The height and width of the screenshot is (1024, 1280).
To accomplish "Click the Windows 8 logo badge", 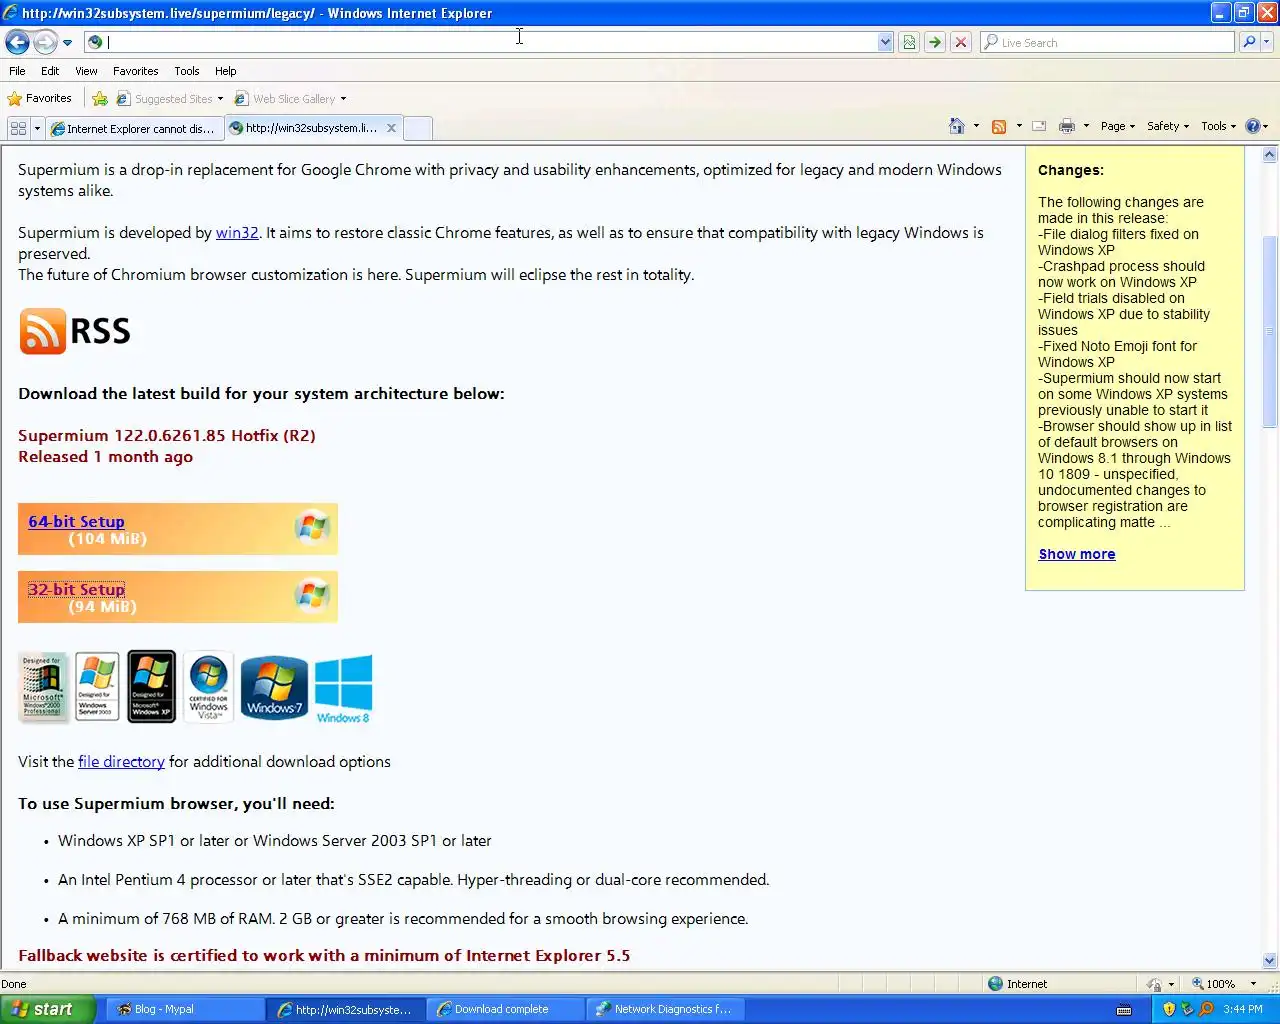I will (343, 689).
